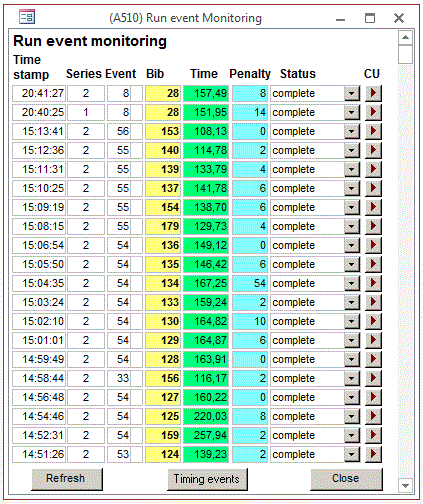
Task: Click the Refresh button
Action: tap(67, 479)
